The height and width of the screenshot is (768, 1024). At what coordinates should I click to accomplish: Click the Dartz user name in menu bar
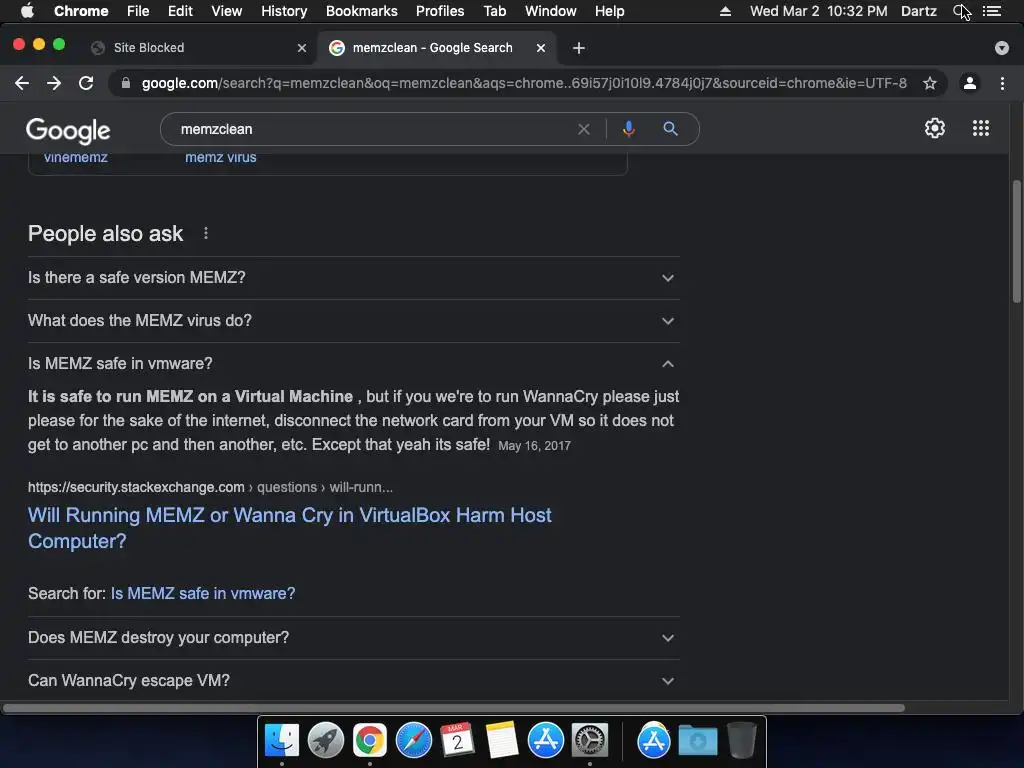919,11
